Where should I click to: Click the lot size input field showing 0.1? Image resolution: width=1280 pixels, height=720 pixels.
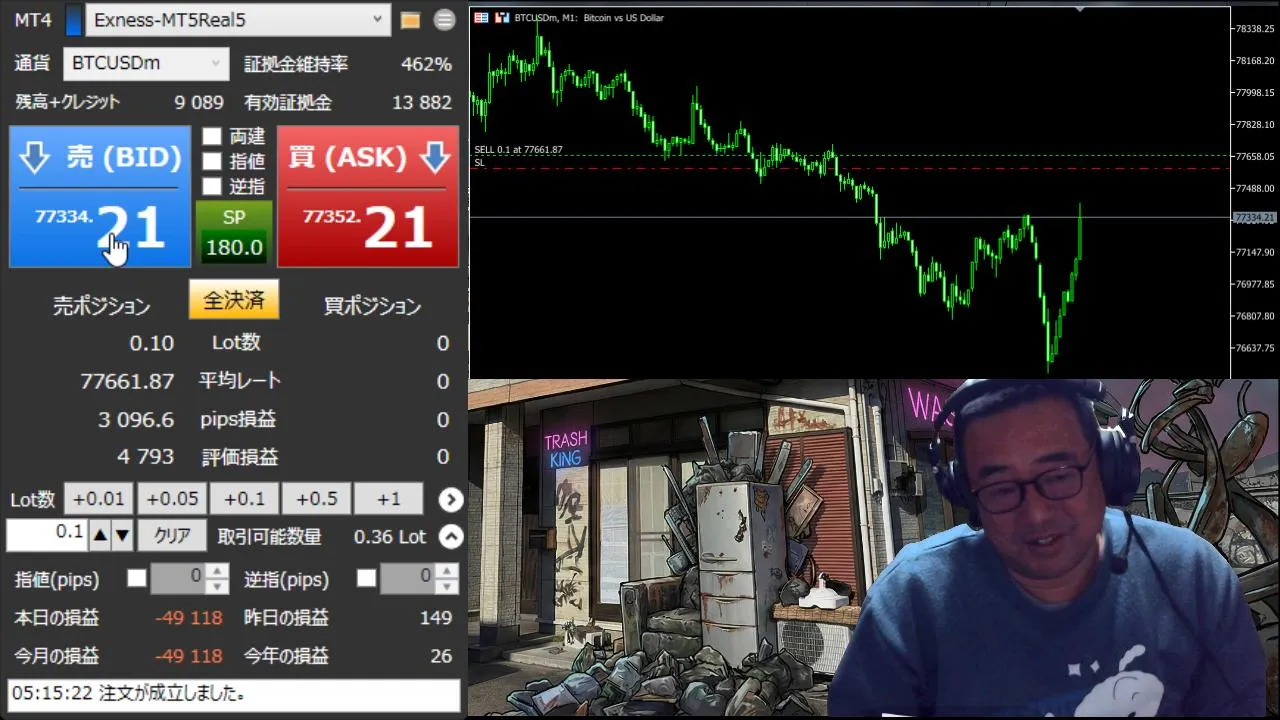tap(47, 535)
